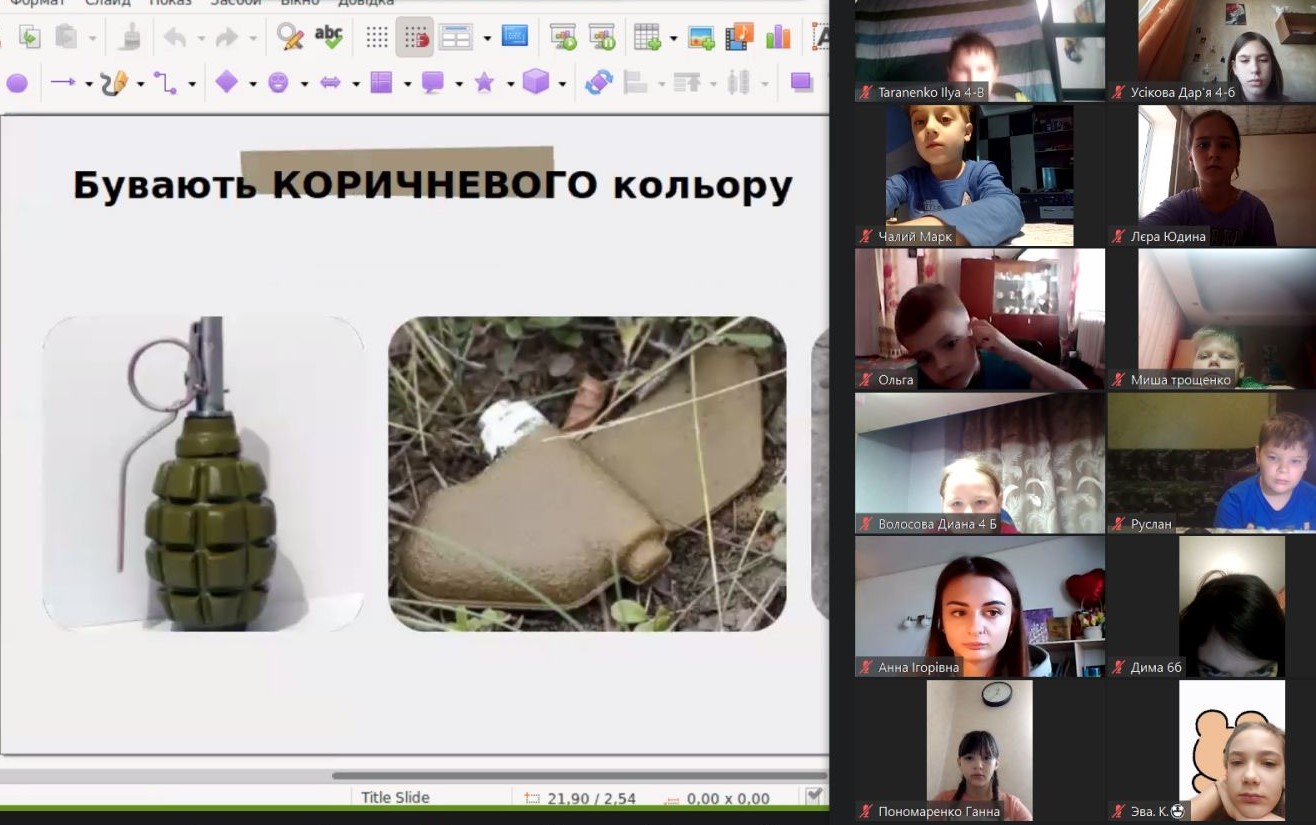Click the document-modified indicator in status bar
The height and width of the screenshot is (825, 1316).
[815, 796]
